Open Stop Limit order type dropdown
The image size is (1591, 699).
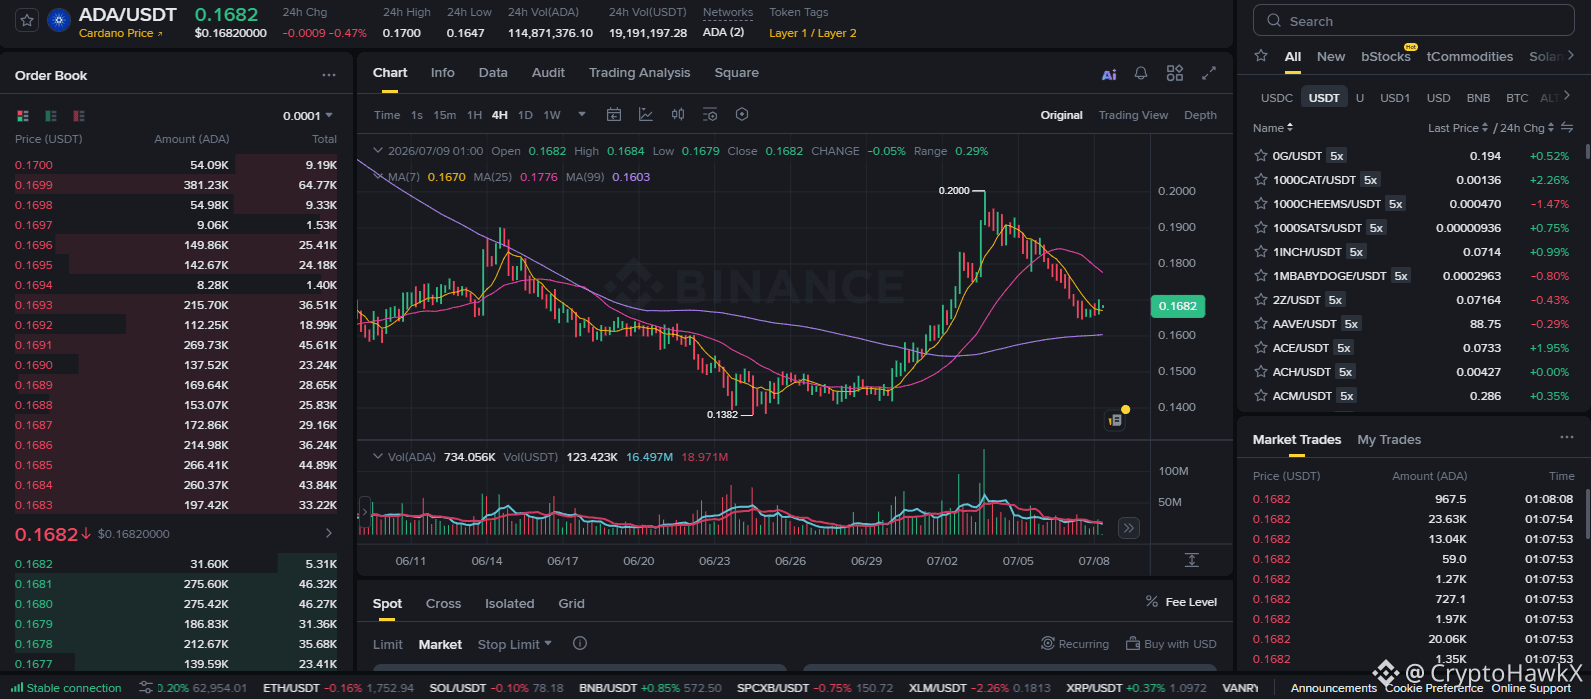[x=514, y=644]
